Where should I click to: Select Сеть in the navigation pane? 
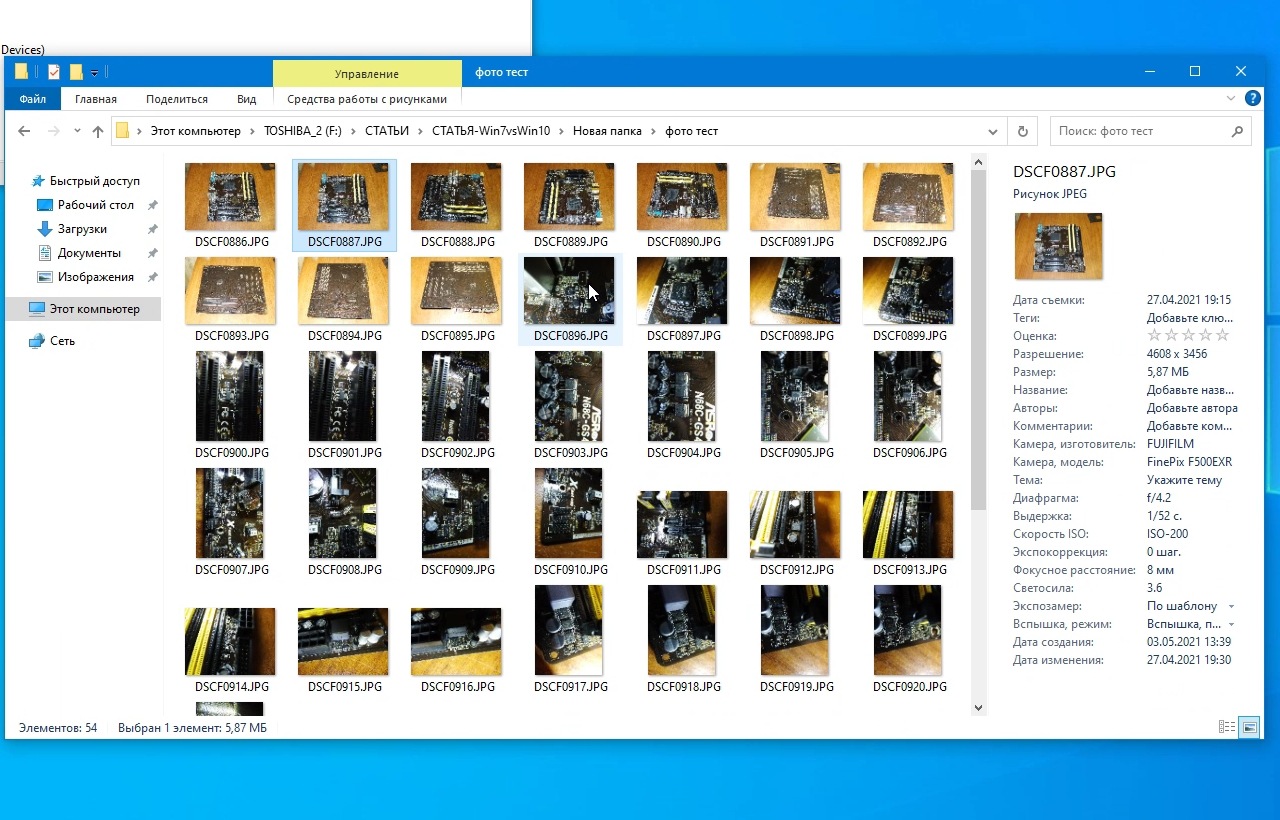(62, 341)
